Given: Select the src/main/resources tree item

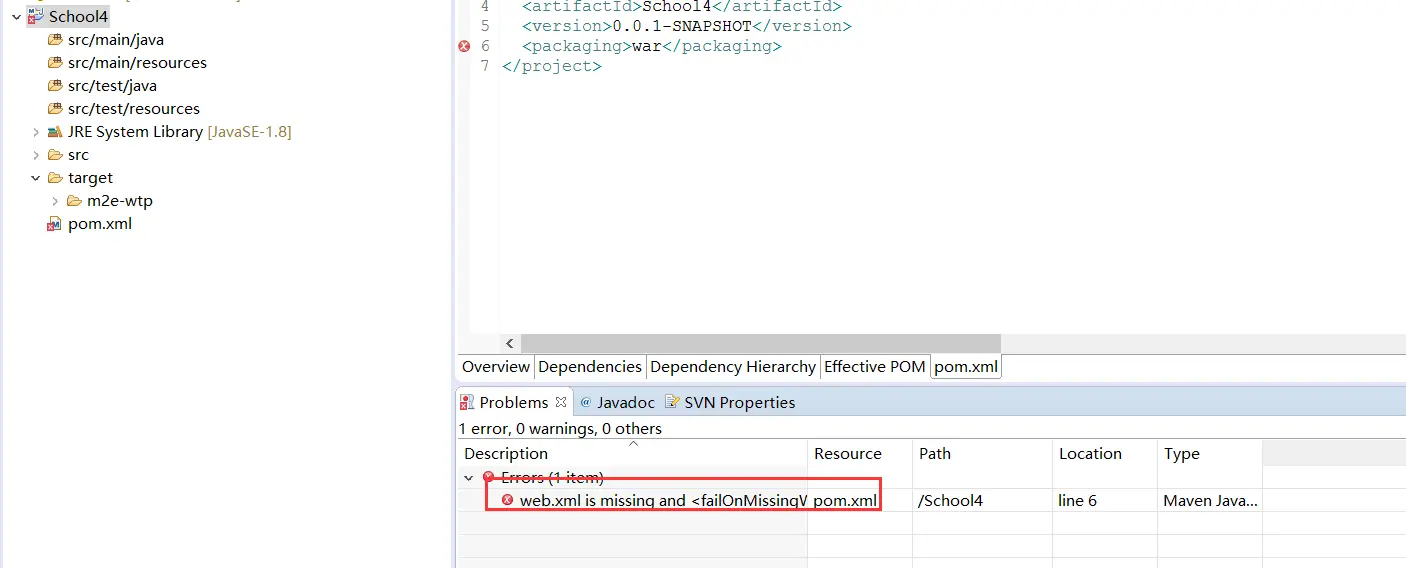Looking at the screenshot, I should tap(137, 63).
